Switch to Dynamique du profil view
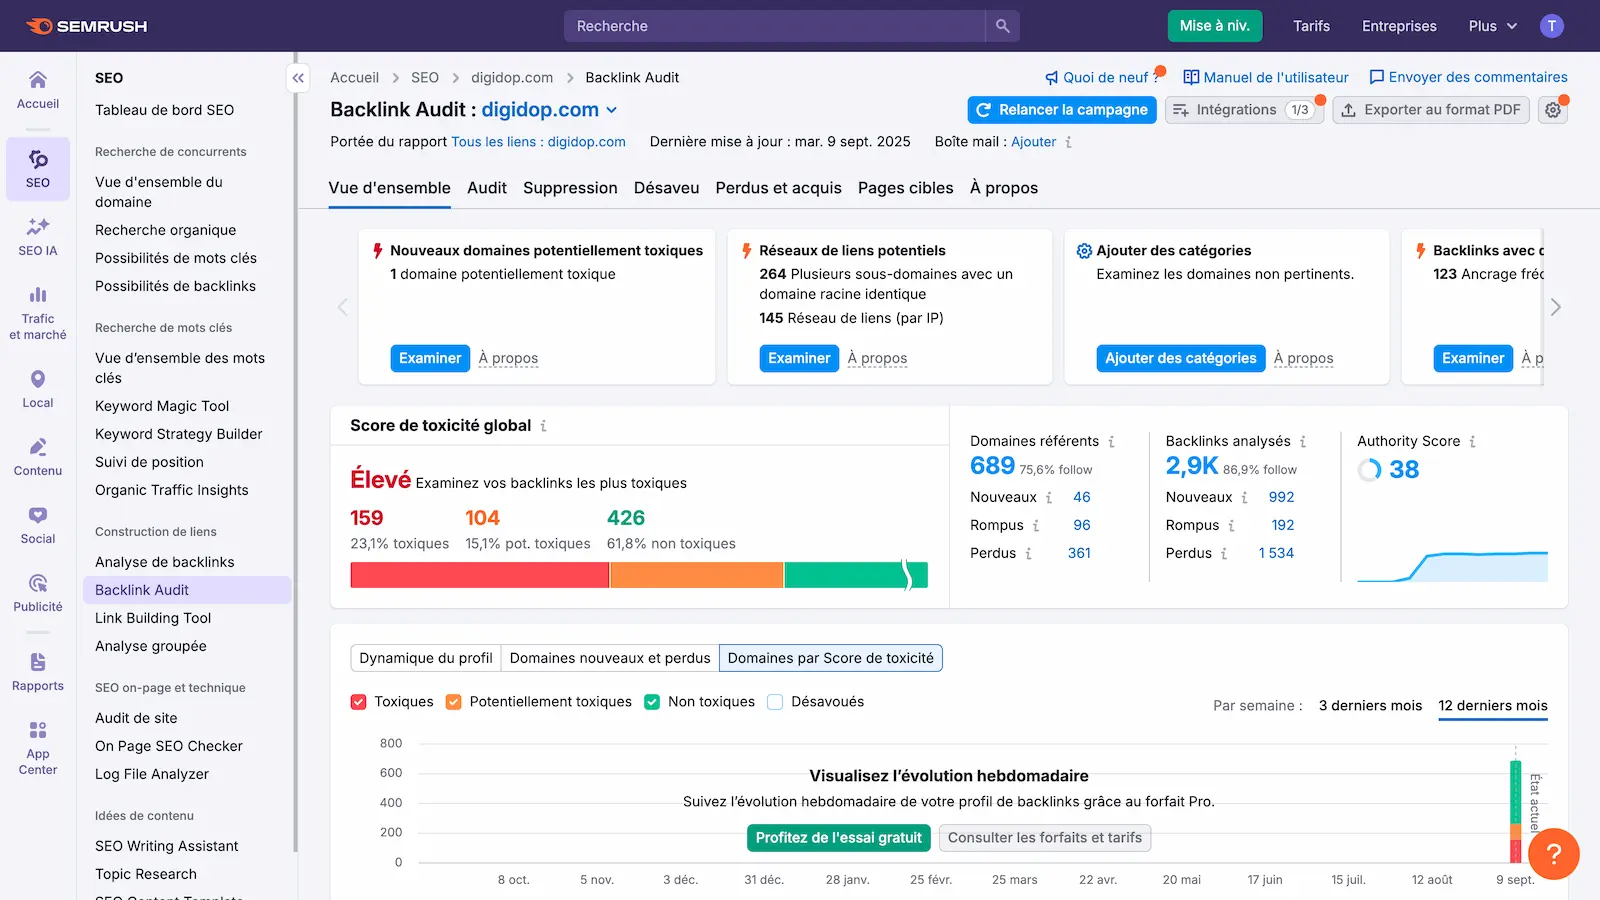 426,658
